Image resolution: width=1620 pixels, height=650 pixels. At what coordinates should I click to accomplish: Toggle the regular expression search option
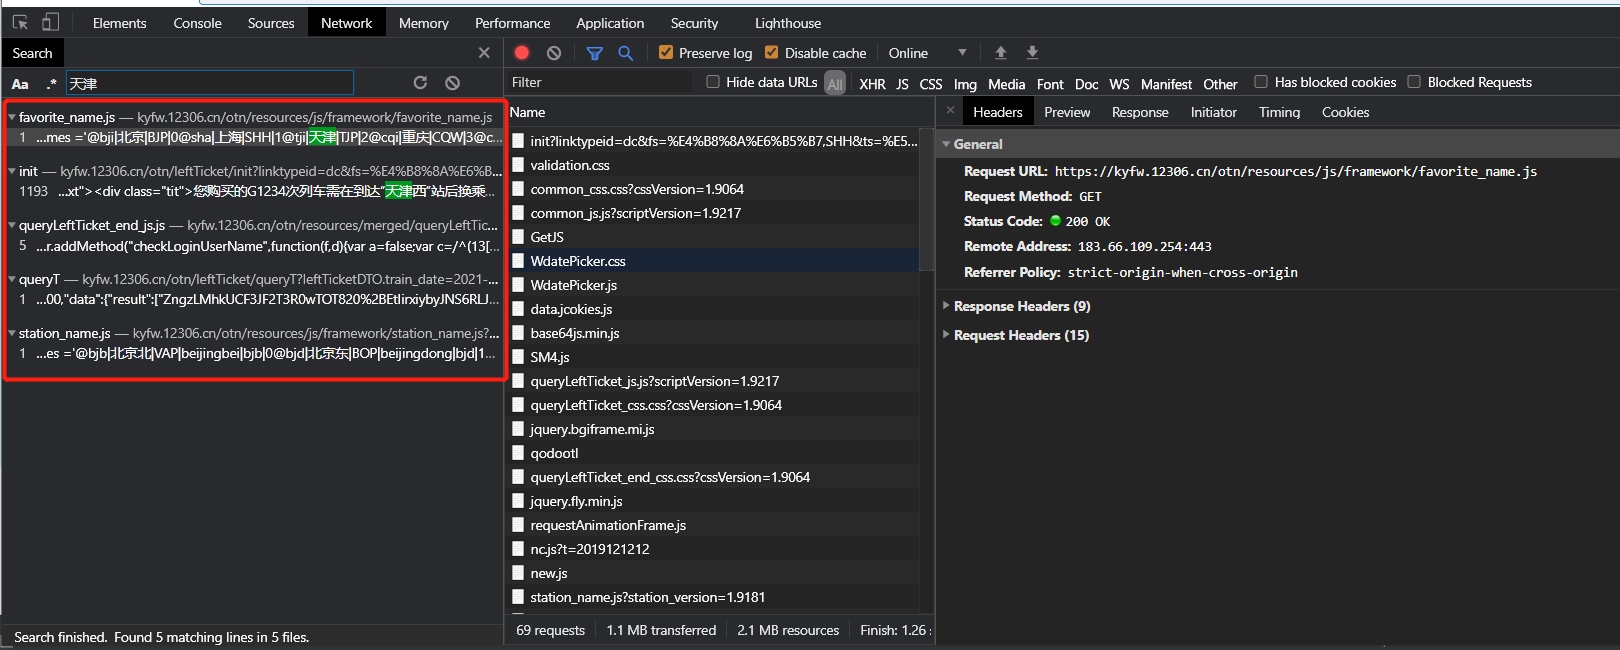click(51, 84)
